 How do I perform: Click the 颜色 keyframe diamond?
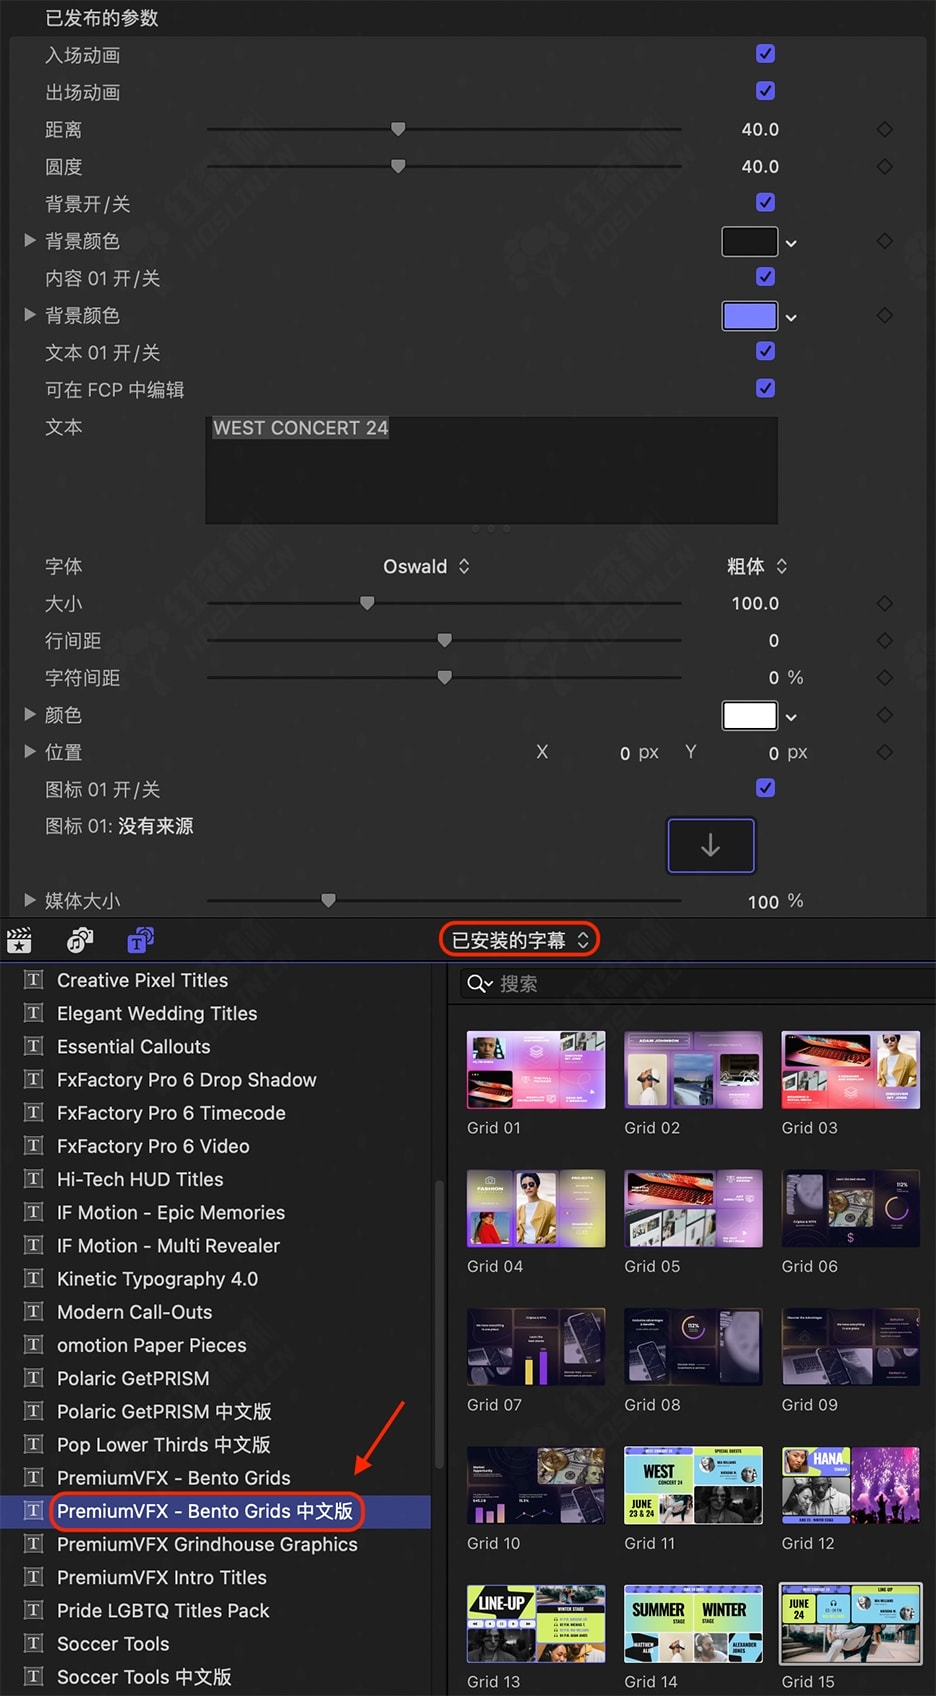885,715
